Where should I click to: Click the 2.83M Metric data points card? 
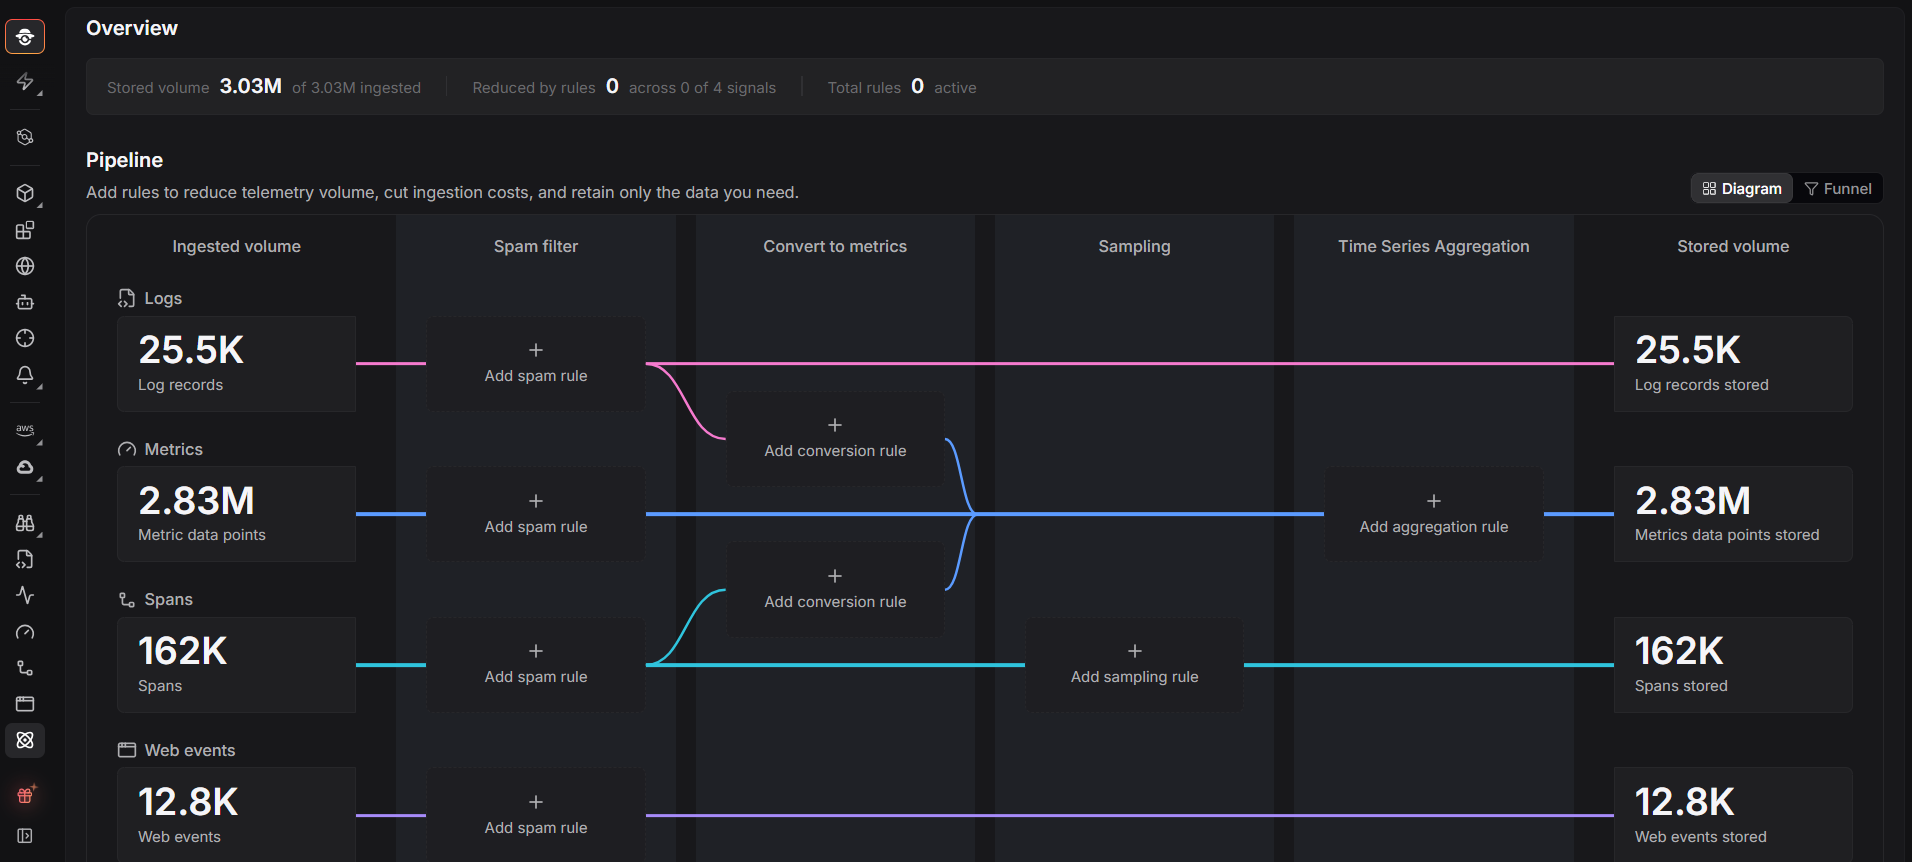coord(236,514)
